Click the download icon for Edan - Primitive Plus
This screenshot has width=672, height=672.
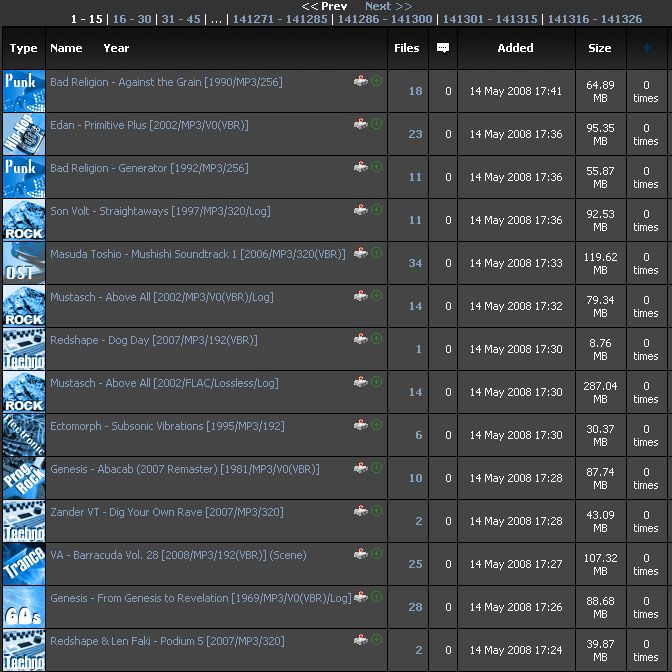[x=360, y=124]
